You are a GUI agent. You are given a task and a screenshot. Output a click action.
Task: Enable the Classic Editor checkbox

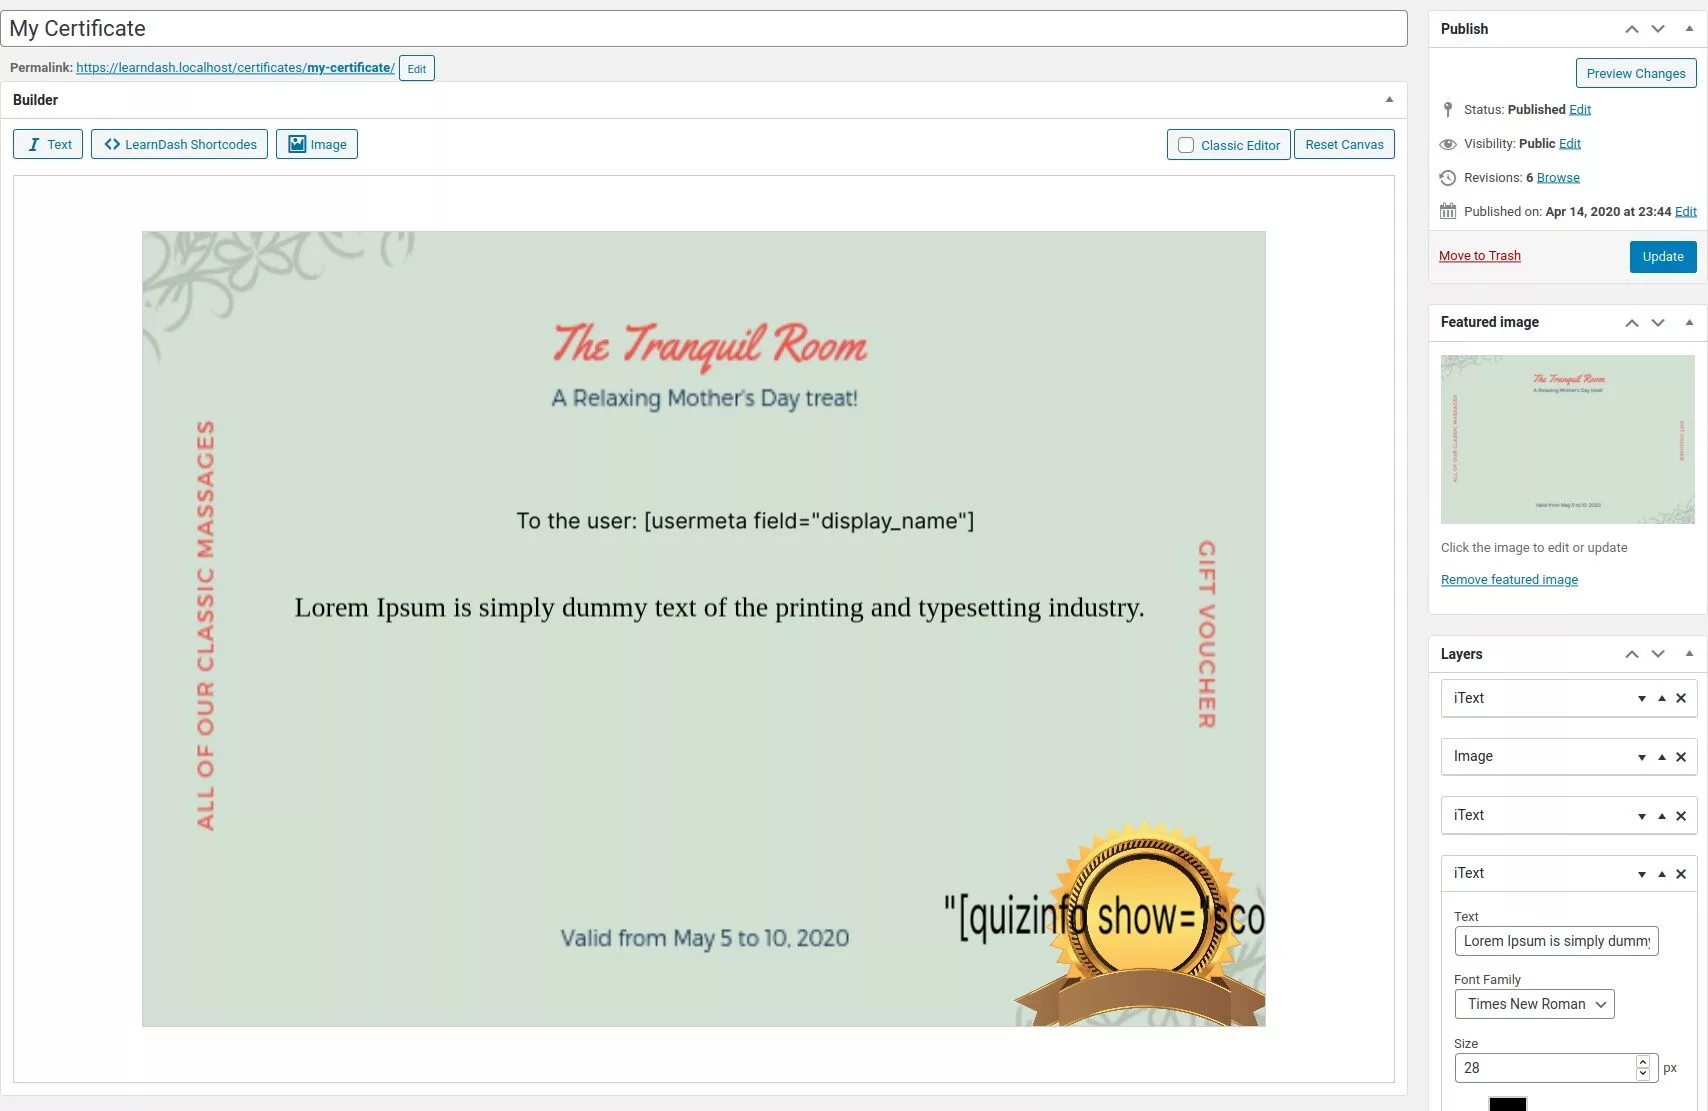coord(1186,145)
